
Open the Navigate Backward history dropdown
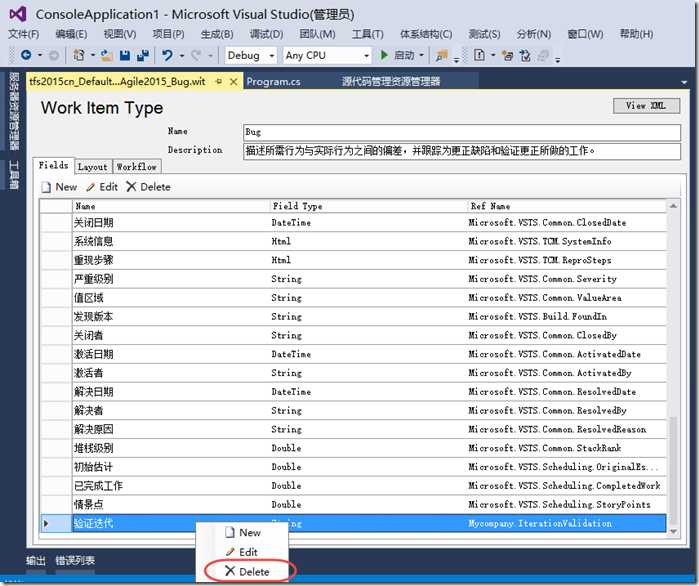click(x=40, y=55)
